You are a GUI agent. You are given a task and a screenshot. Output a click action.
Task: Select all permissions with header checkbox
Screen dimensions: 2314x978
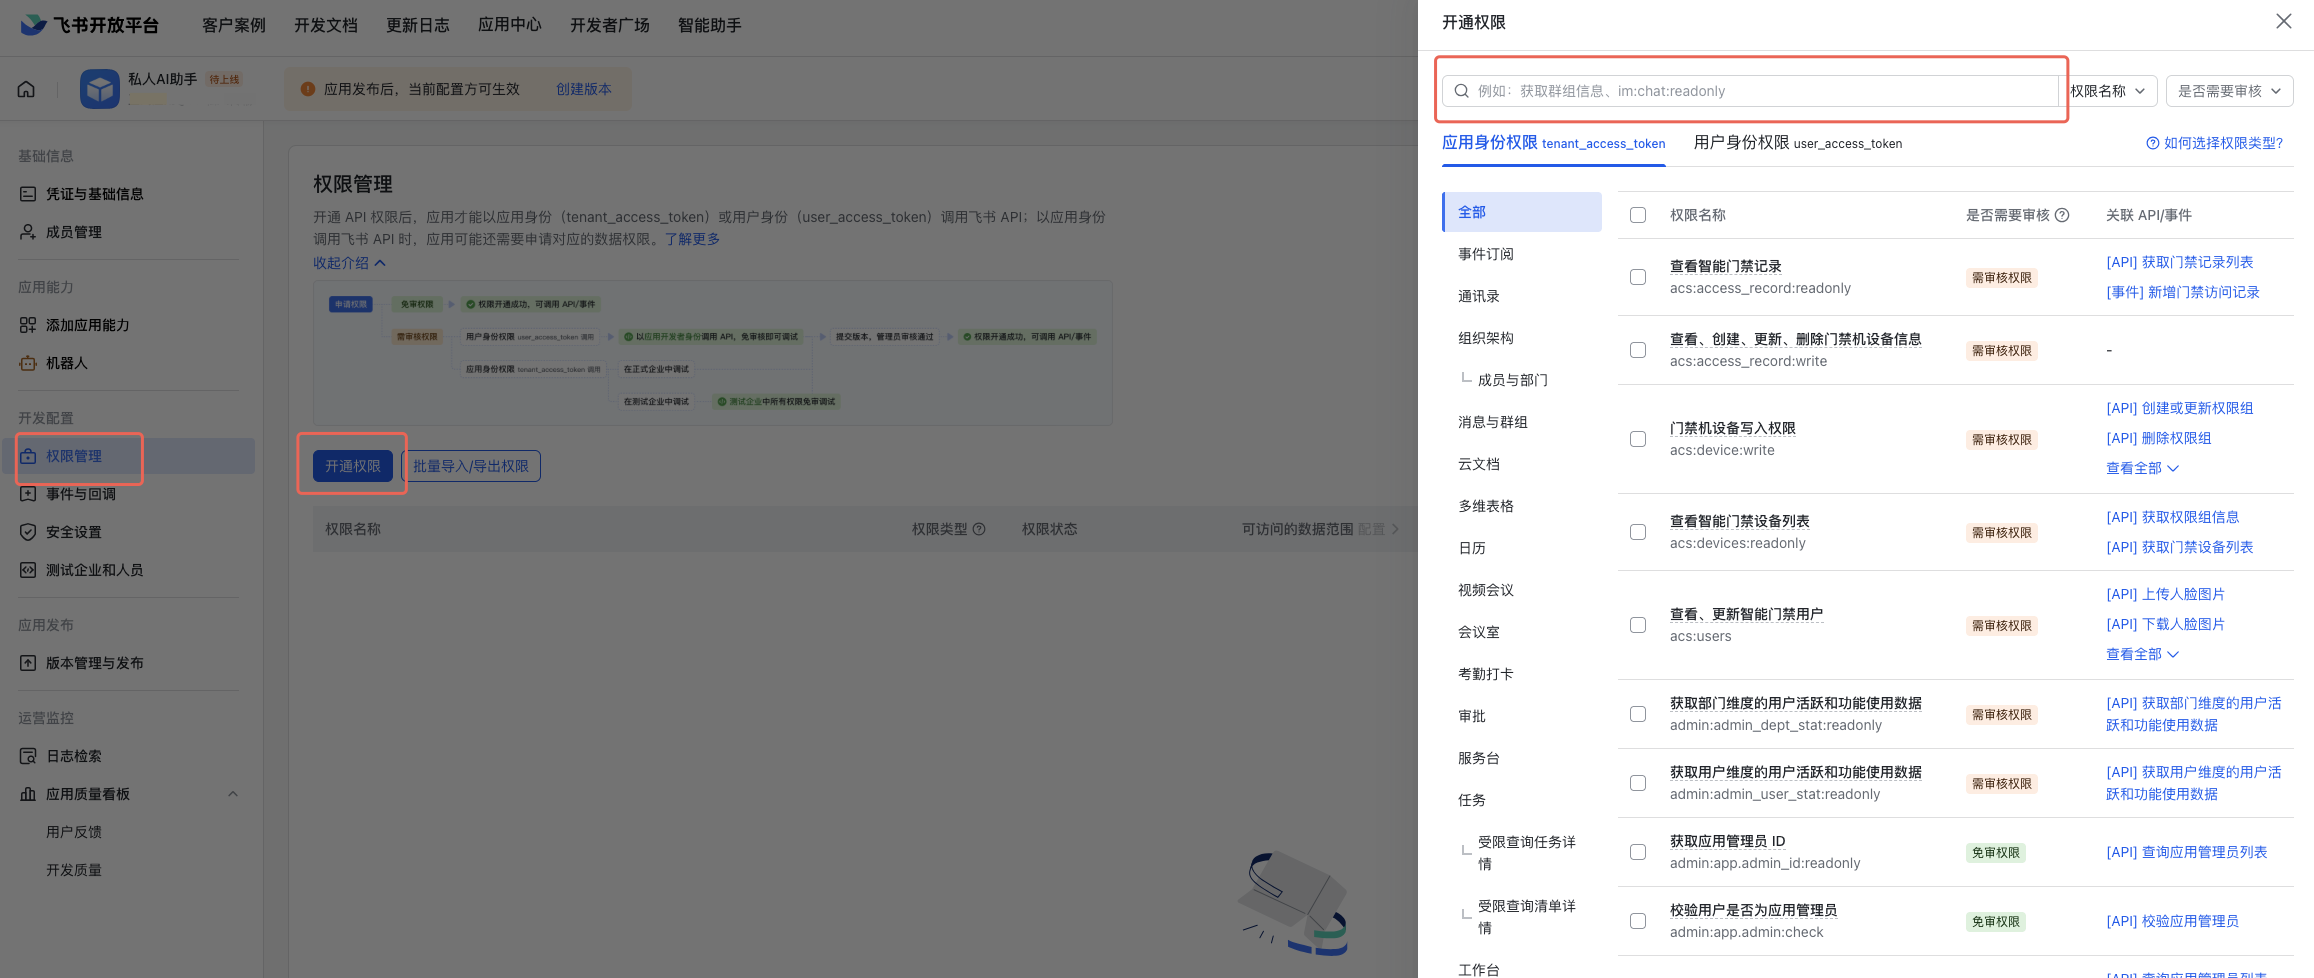coord(1638,215)
